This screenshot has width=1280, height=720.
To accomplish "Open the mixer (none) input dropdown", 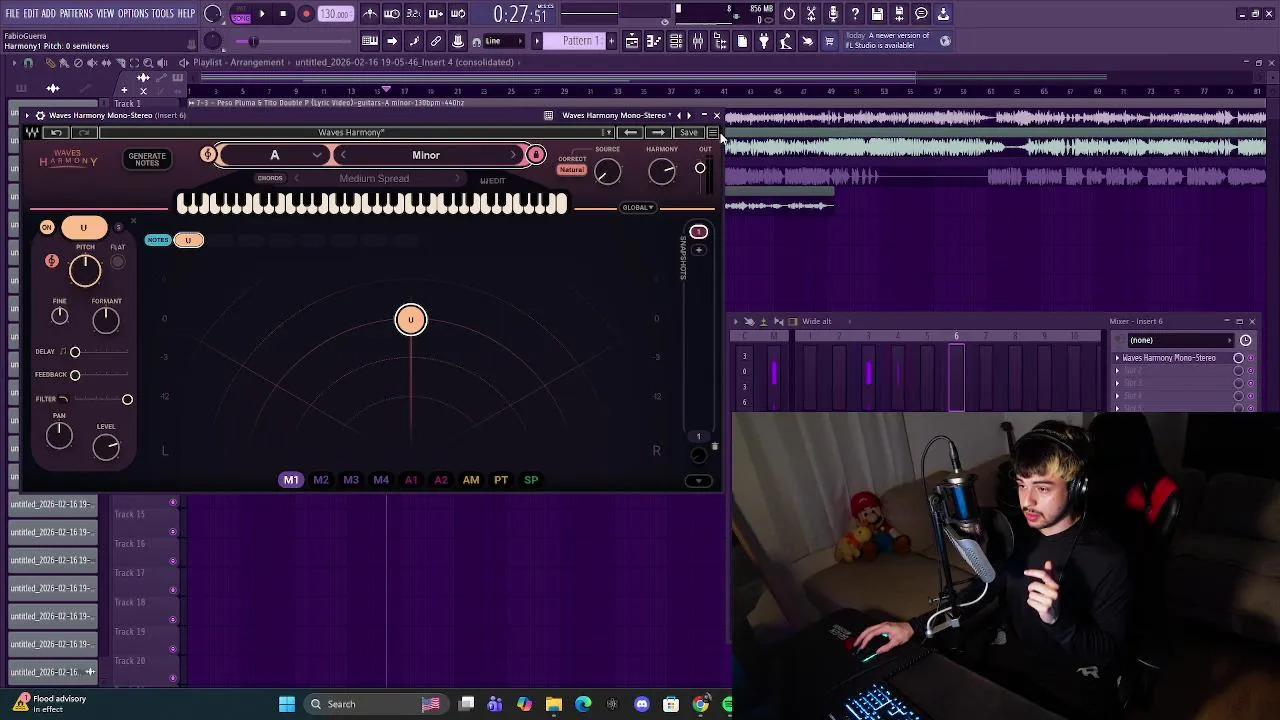I will point(1179,340).
